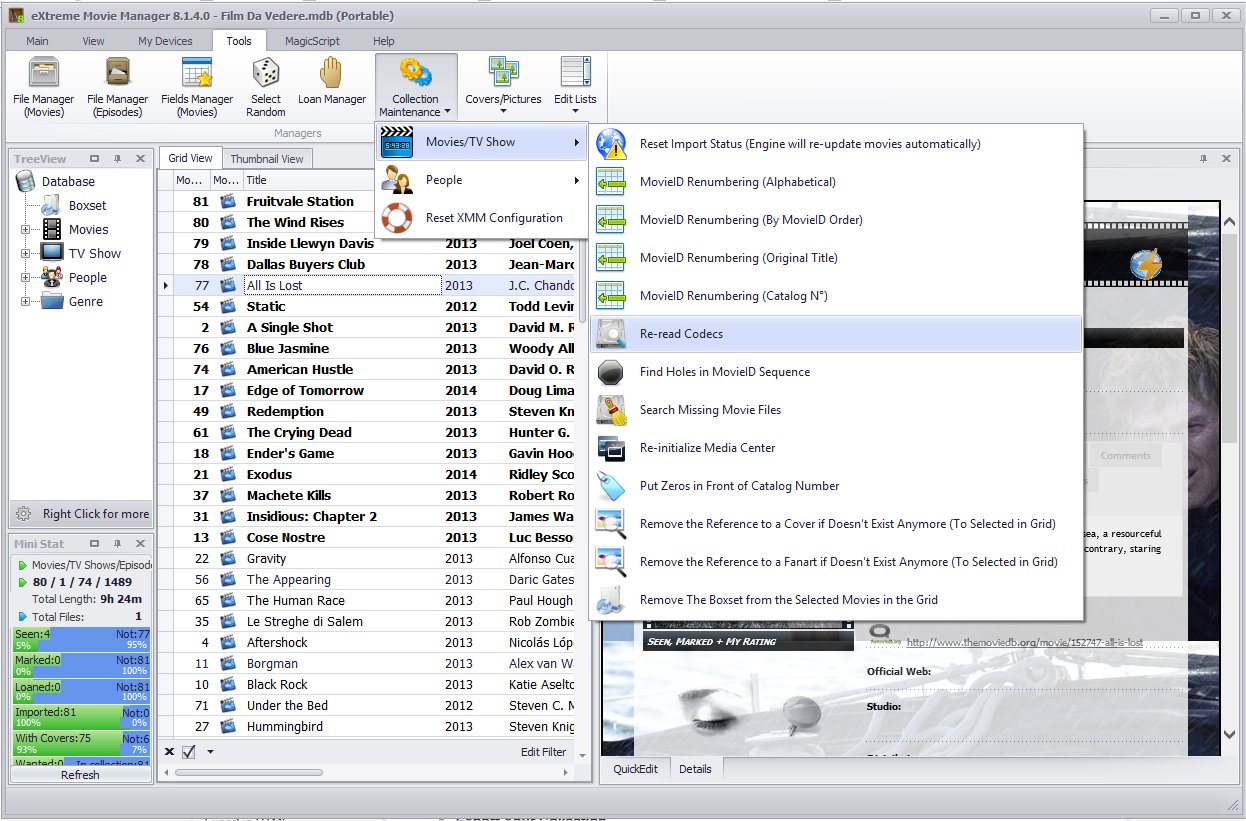The width and height of the screenshot is (1246, 821).
Task: Remove the filter with the X icon
Action: pos(169,752)
